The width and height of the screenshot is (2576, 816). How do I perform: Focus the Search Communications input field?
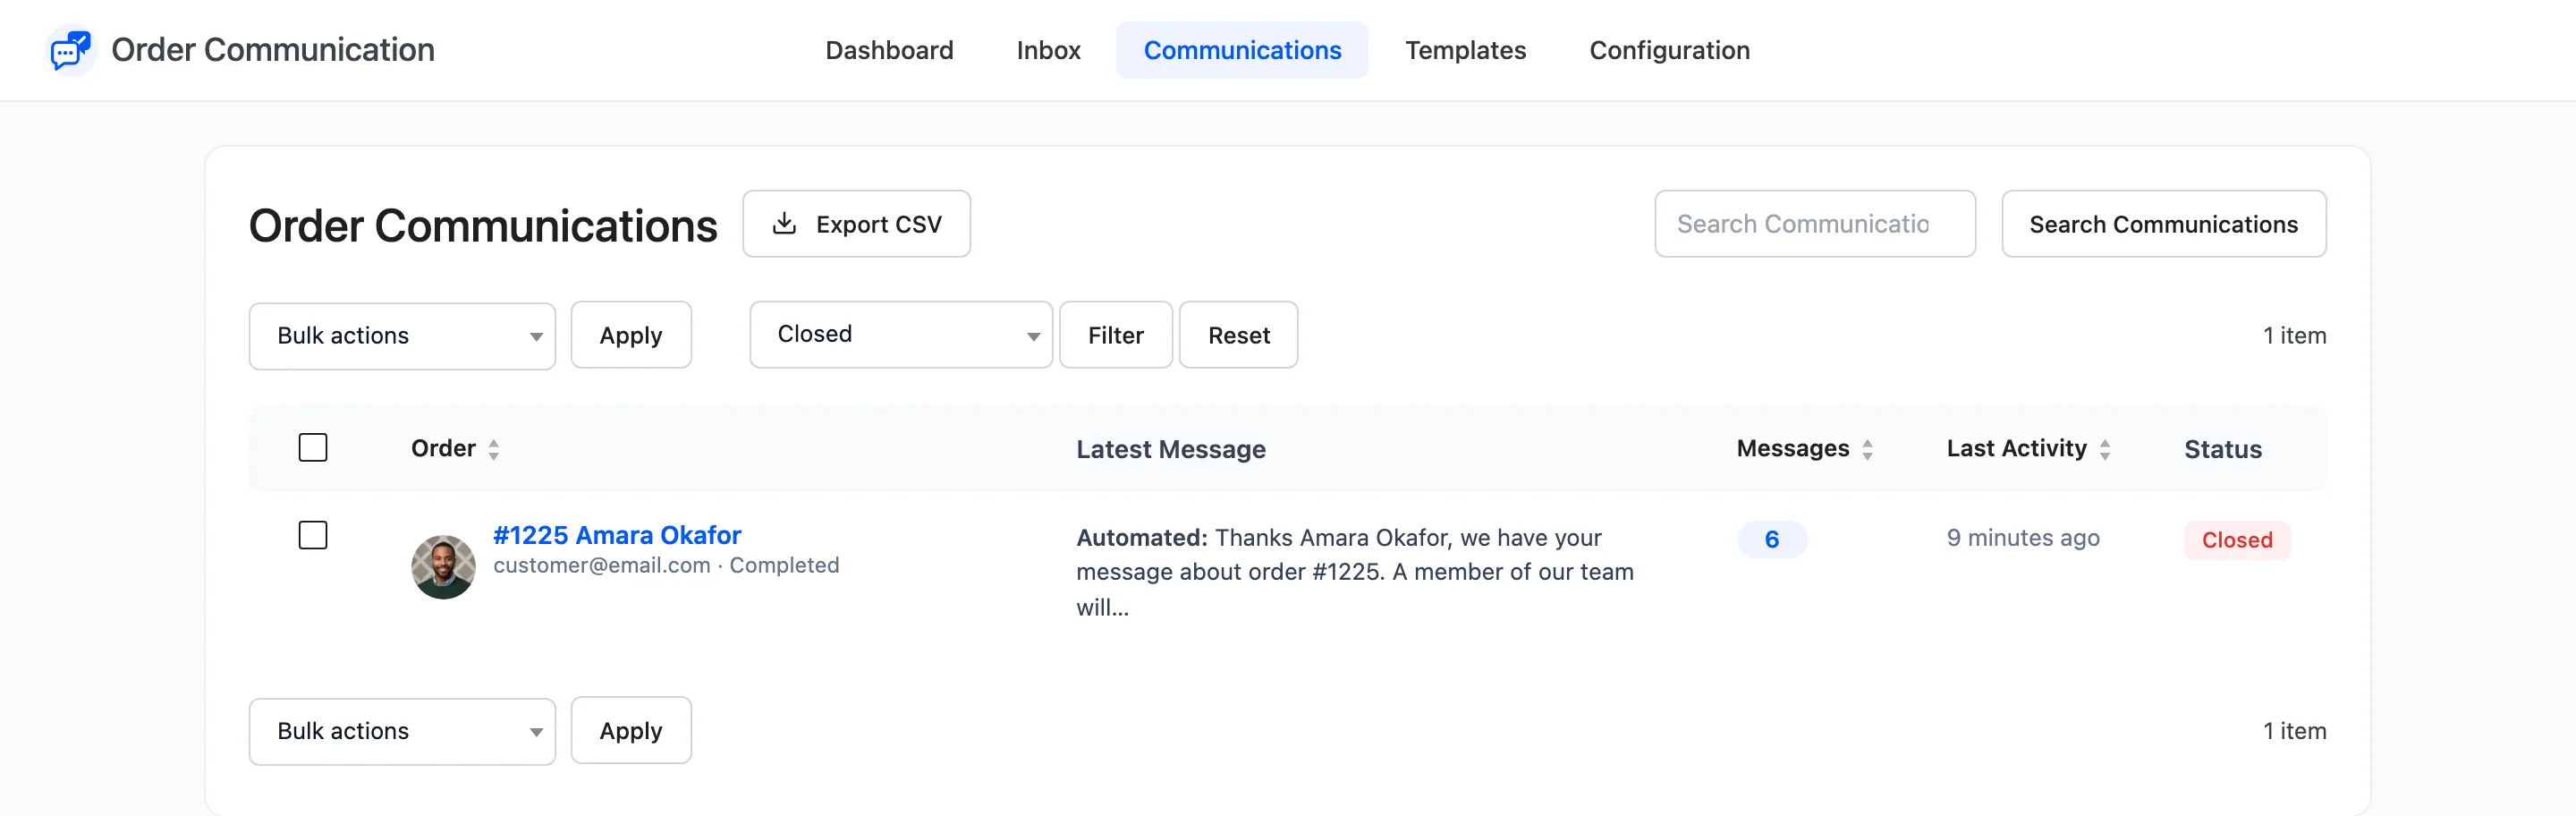click(1815, 224)
